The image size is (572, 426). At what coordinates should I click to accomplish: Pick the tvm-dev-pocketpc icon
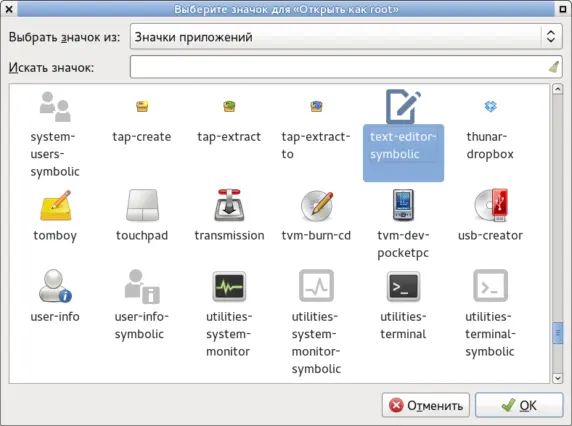[403, 205]
